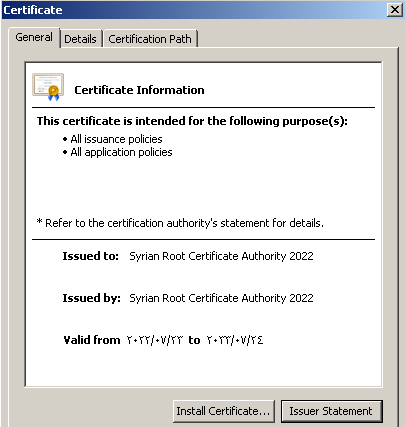
Task: Open the Issuer Statement
Action: click(331, 411)
